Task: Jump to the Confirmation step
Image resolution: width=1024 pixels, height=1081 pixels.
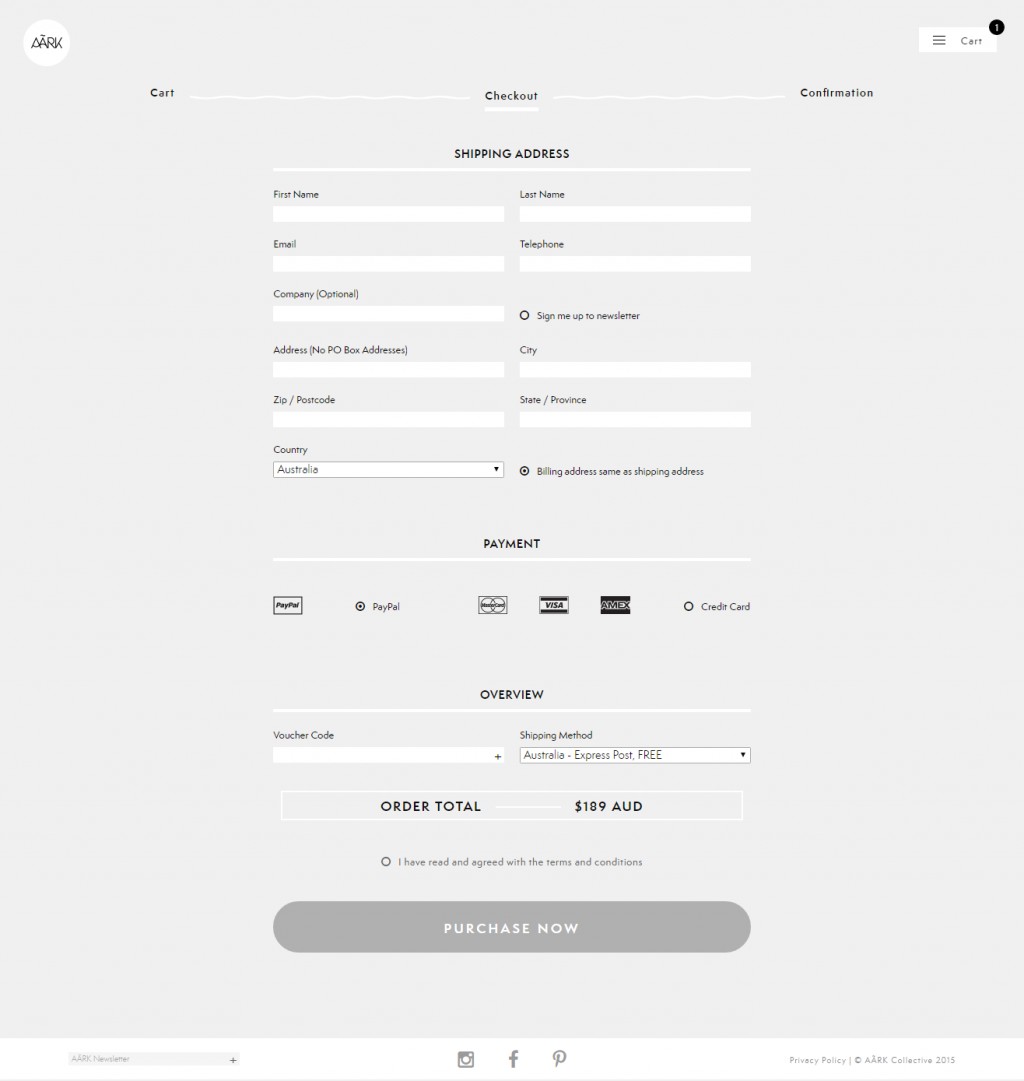Action: coord(836,92)
